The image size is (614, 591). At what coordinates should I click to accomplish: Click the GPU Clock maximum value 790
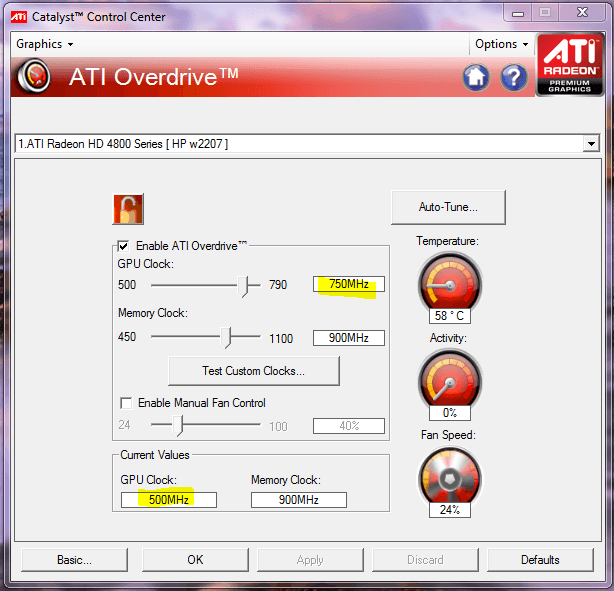[278, 285]
